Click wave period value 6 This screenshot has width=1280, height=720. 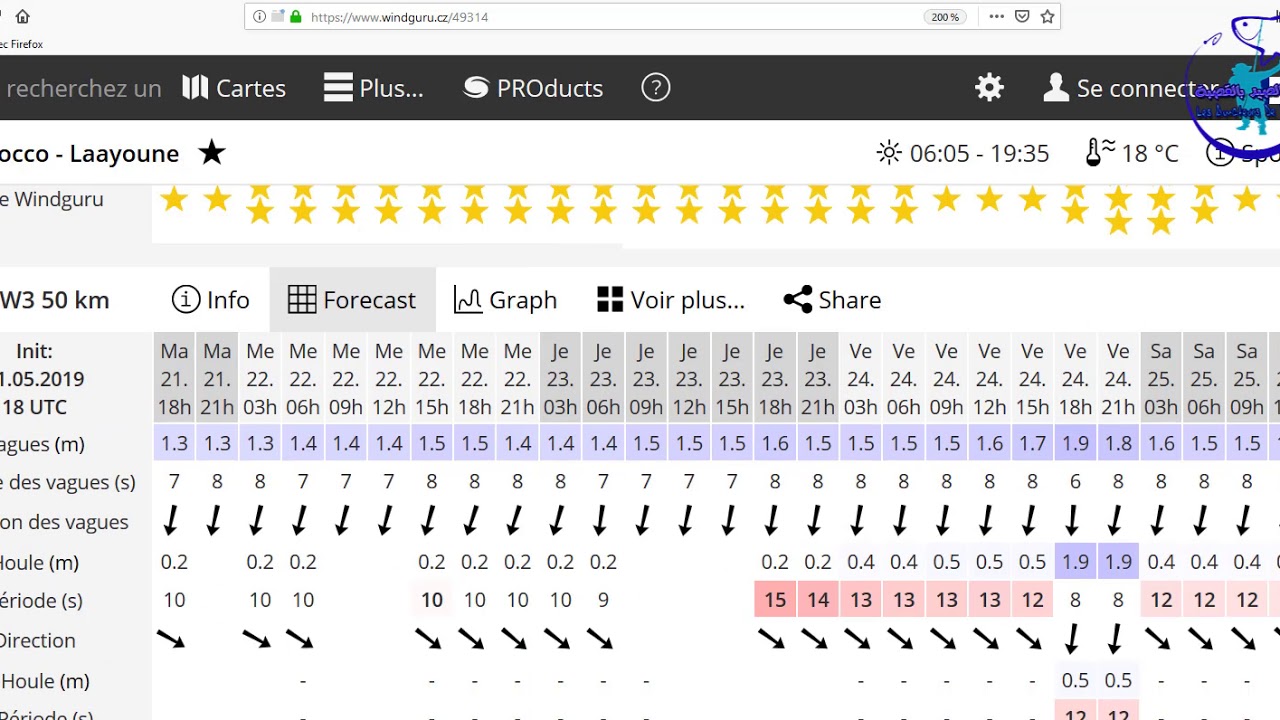(1075, 482)
